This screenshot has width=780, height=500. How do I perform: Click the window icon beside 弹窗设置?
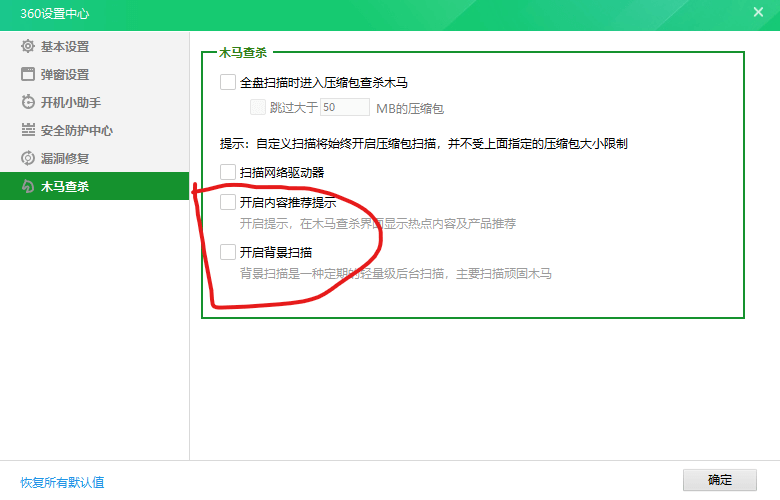point(28,74)
